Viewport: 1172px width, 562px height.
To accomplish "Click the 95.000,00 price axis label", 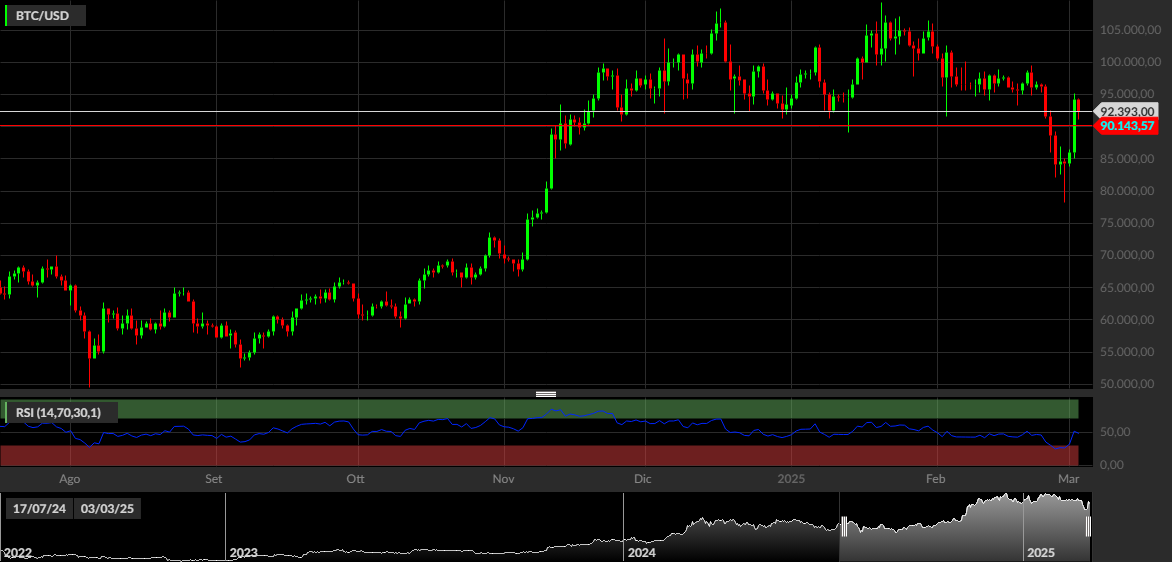I will pos(1128,94).
